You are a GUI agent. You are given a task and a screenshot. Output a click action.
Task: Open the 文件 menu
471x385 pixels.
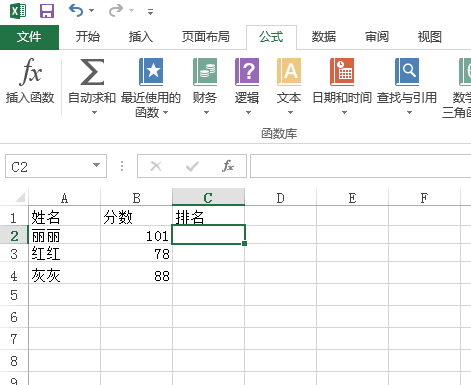[29, 37]
